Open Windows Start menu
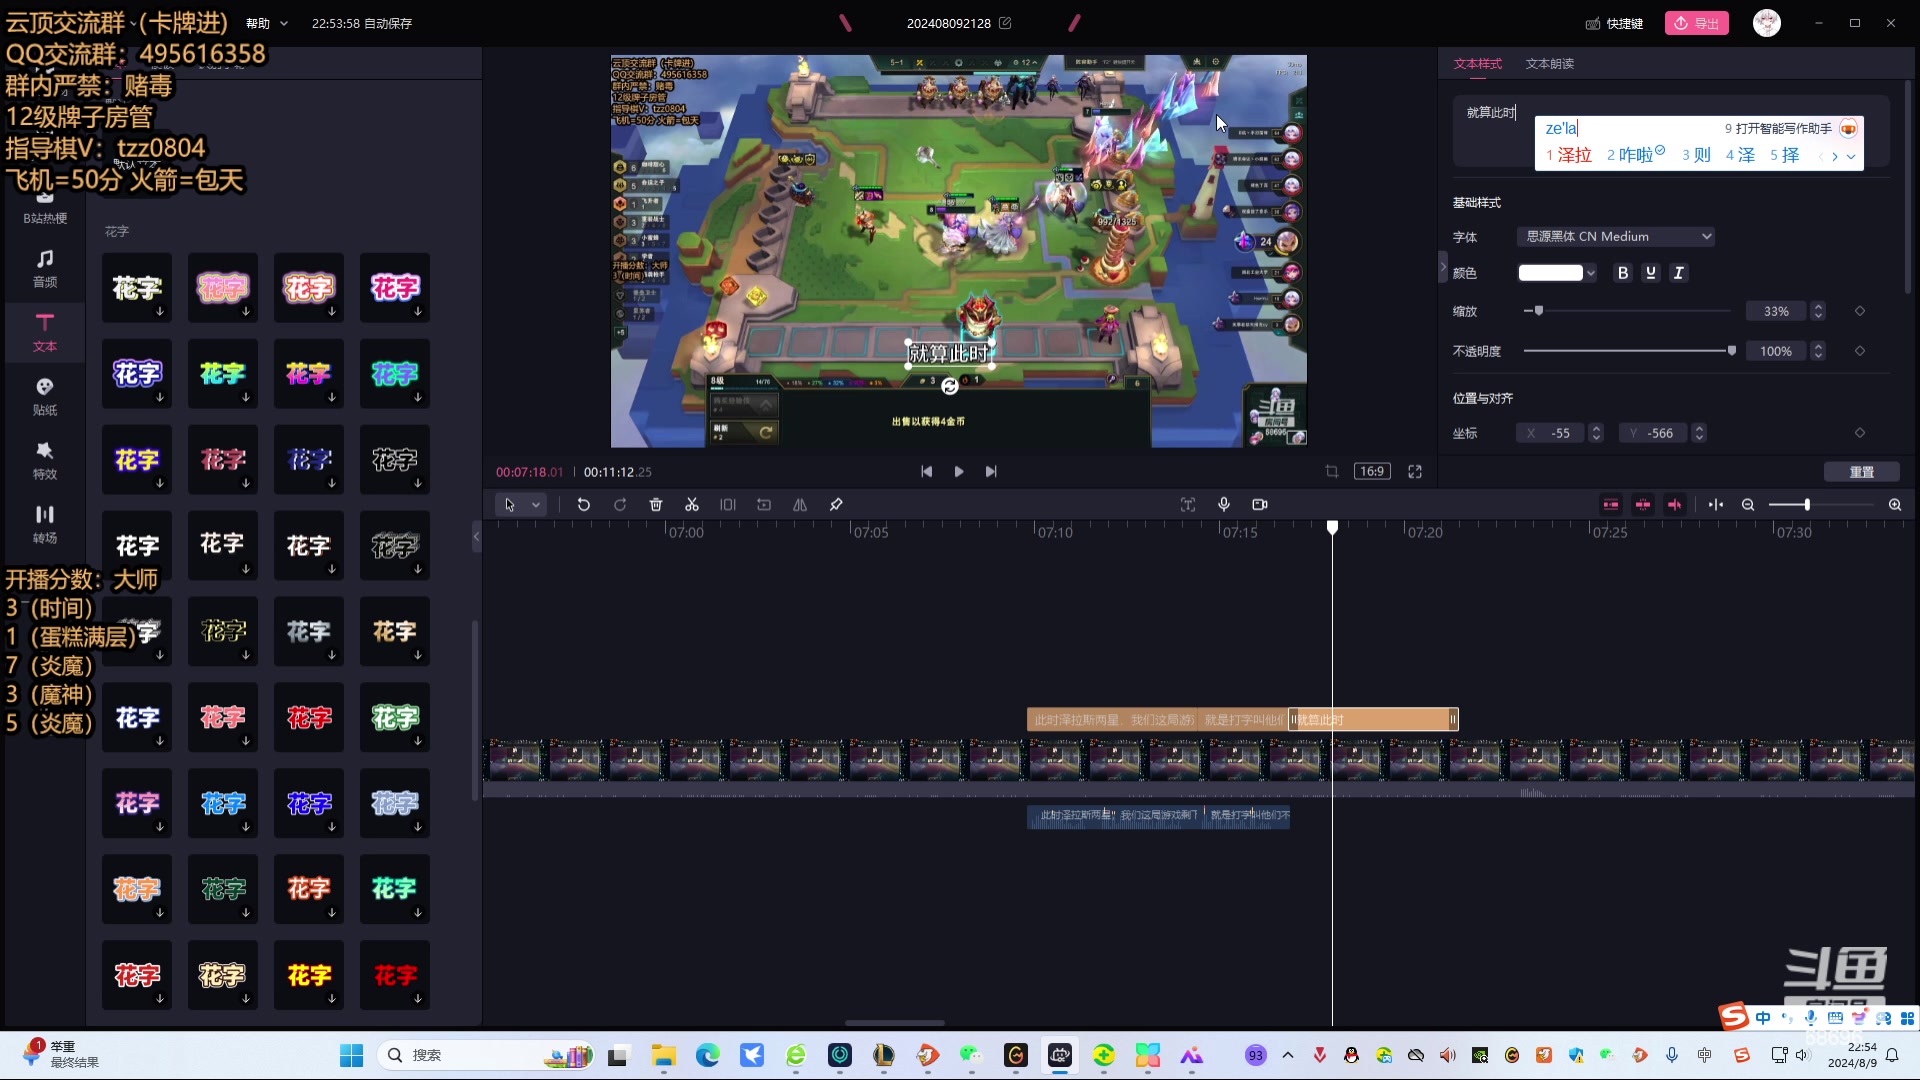Viewport: 1920px width, 1080px height. click(352, 1055)
